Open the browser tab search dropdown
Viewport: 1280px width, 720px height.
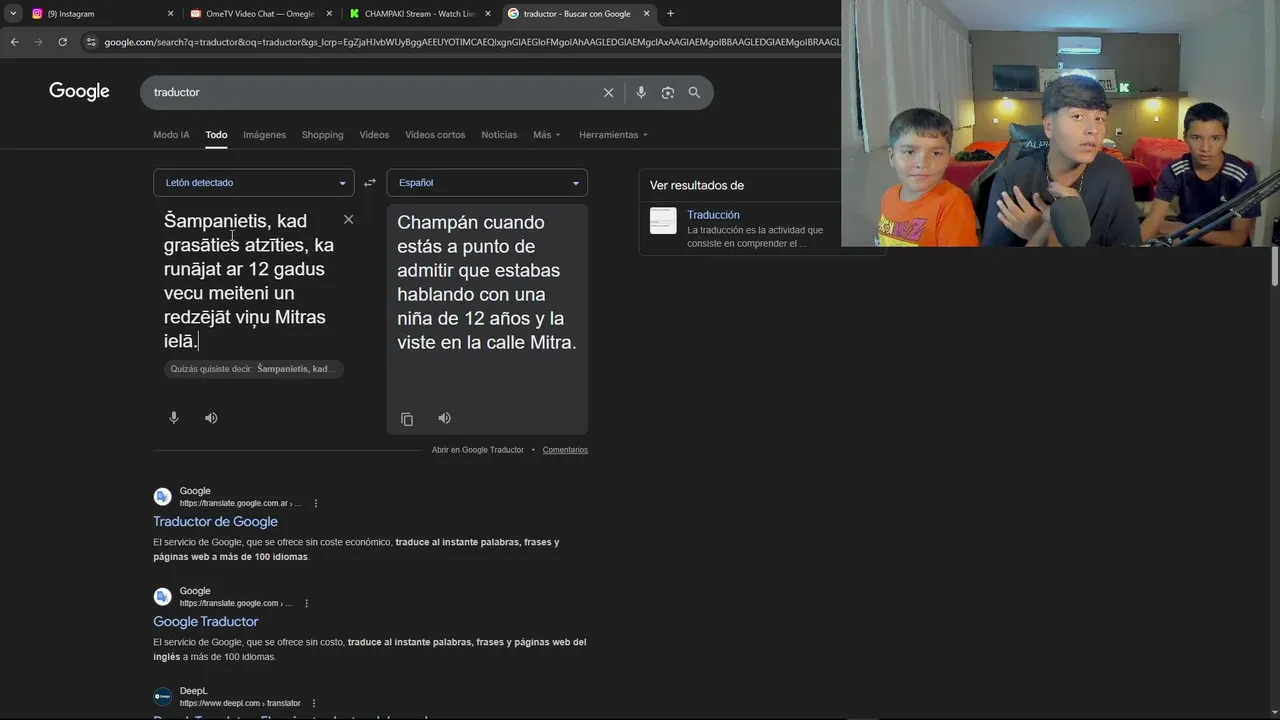point(13,14)
